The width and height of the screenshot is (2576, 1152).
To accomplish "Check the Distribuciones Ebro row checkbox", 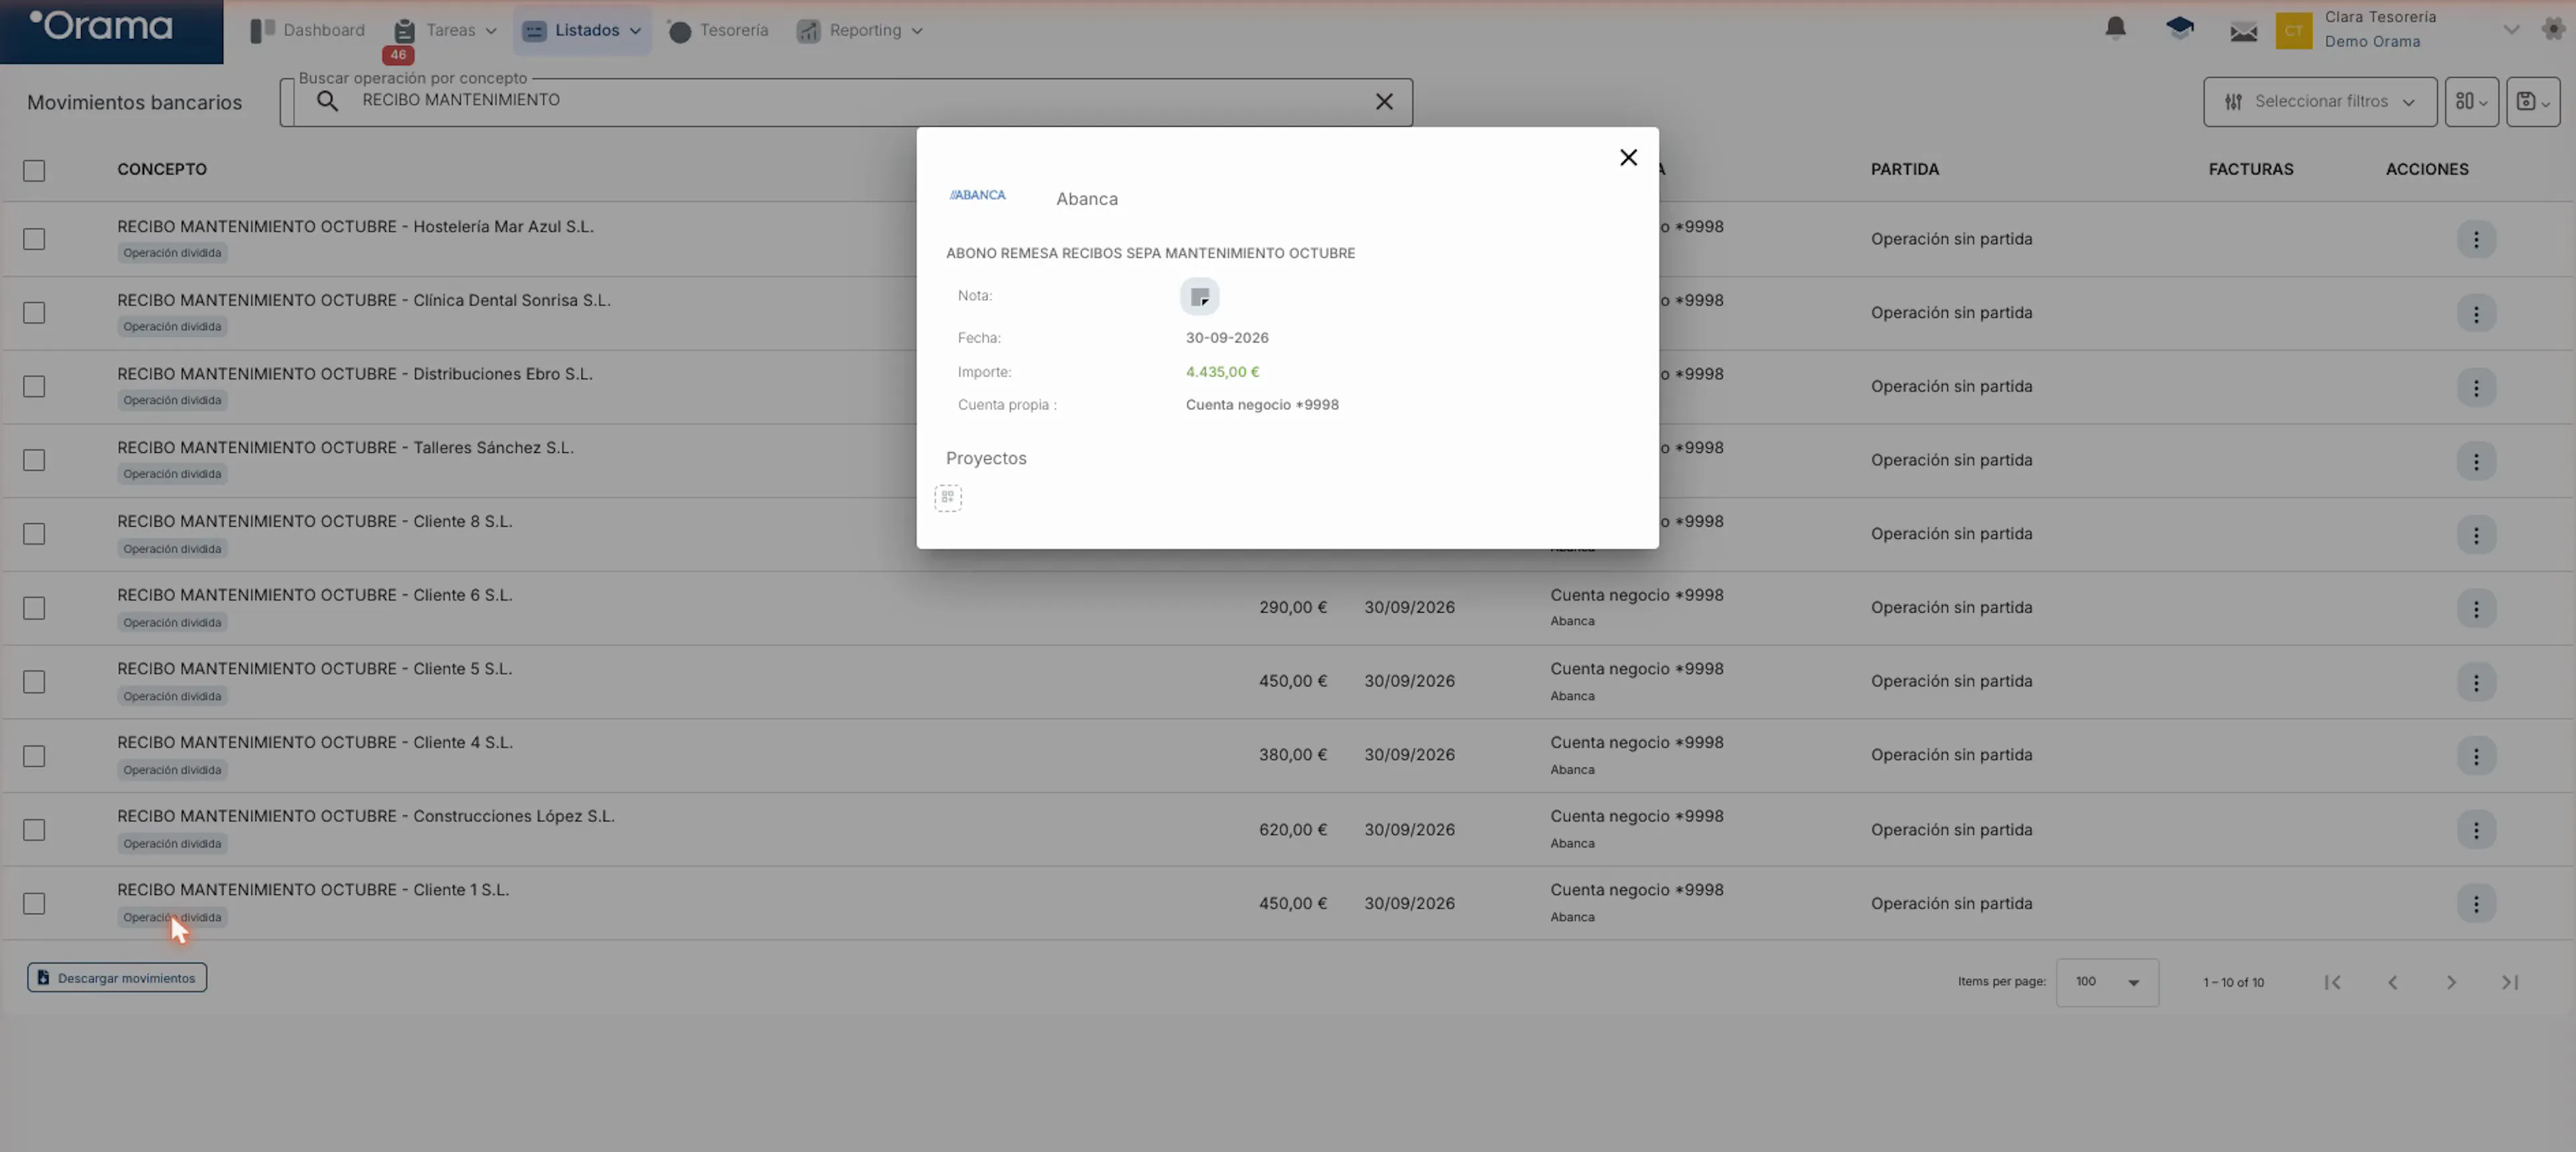I will [34, 386].
